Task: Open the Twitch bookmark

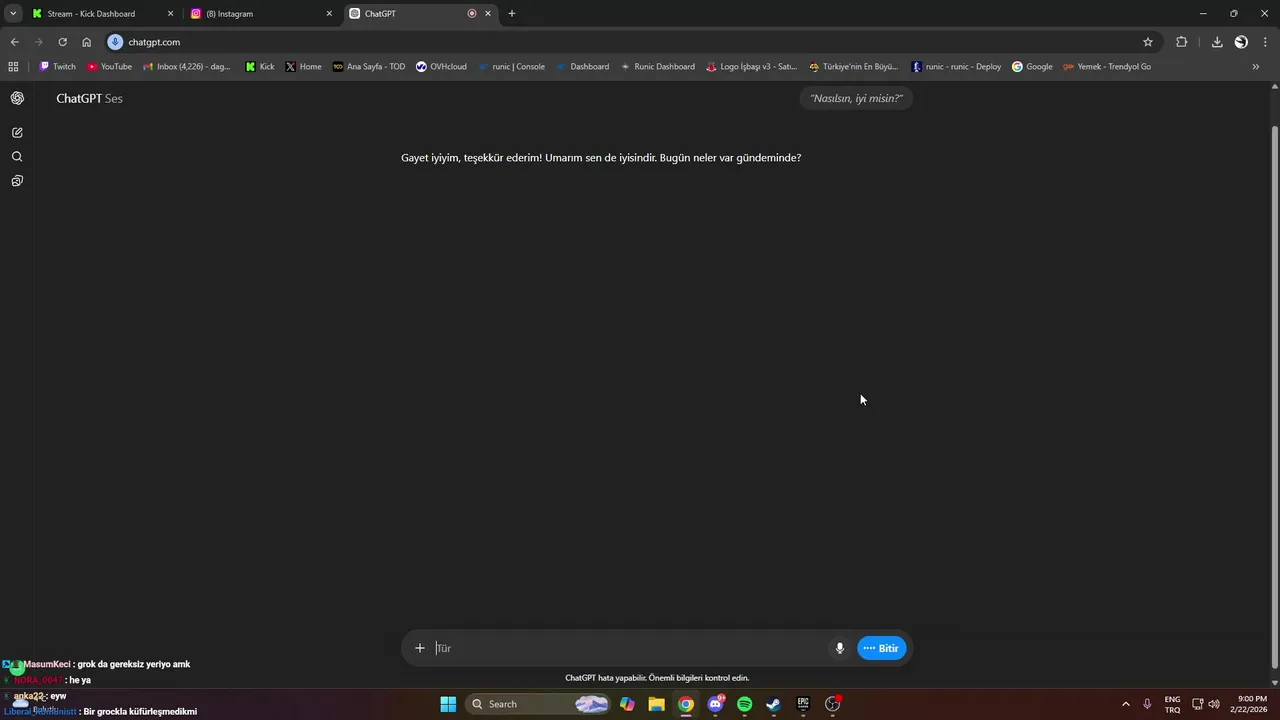Action: coord(57,67)
